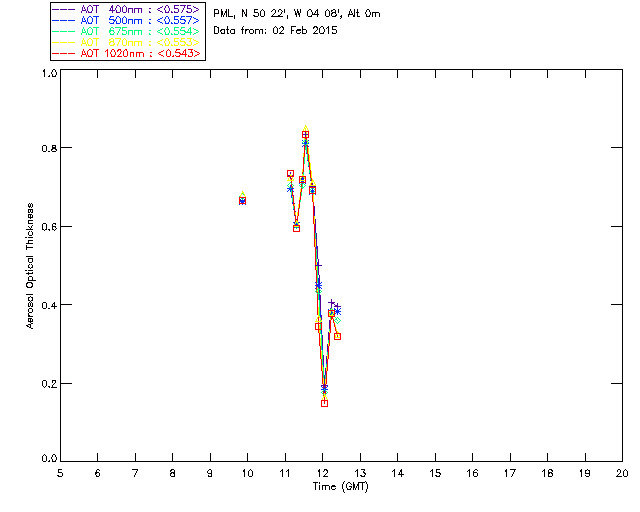Select the AOT 400nm legend entry

click(x=126, y=9)
